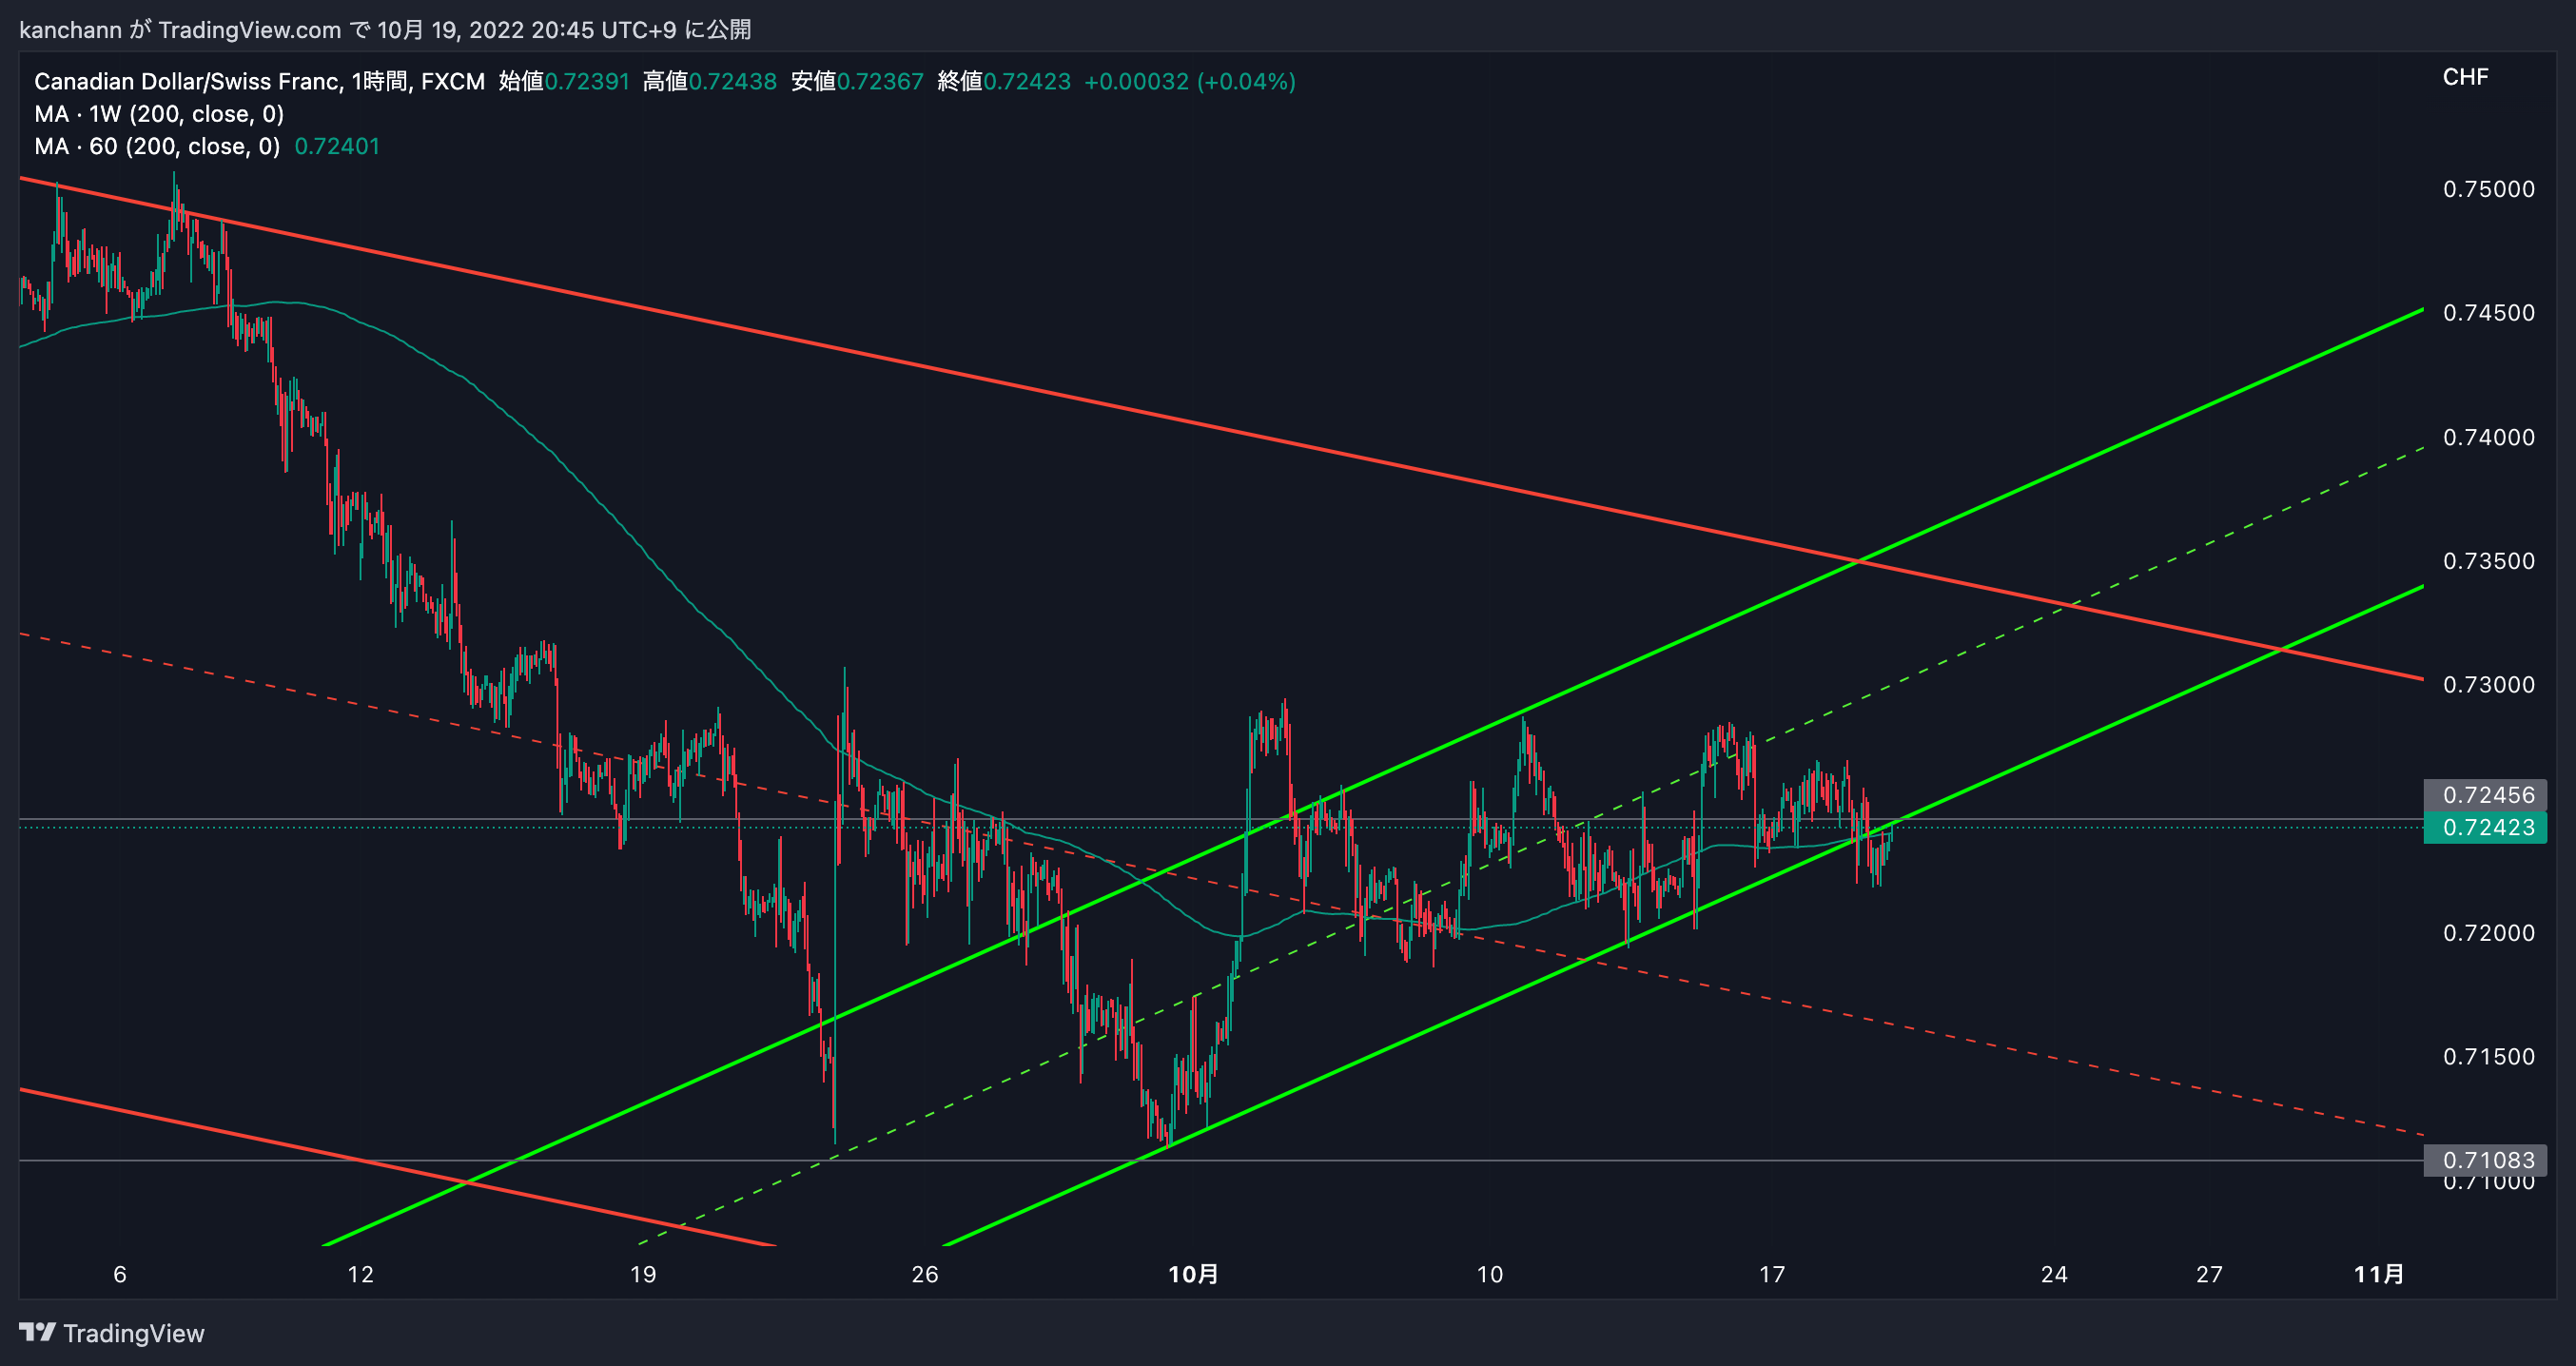
Task: Click the '24' date label on time axis
Action: pos(2054,1274)
